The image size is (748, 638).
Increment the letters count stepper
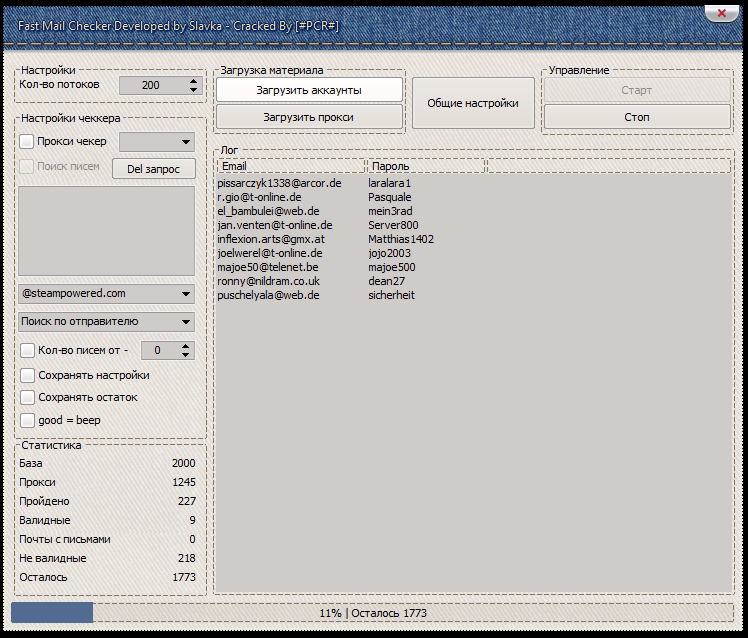(x=186, y=346)
